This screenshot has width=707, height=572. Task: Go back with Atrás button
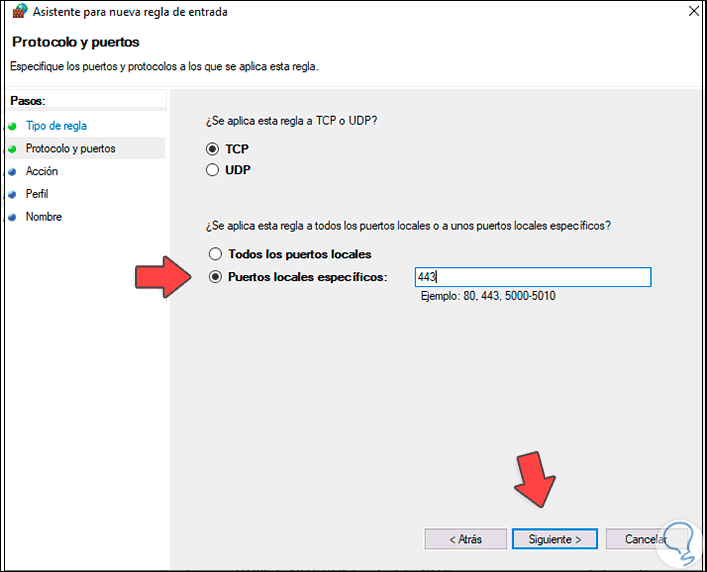[x=465, y=539]
